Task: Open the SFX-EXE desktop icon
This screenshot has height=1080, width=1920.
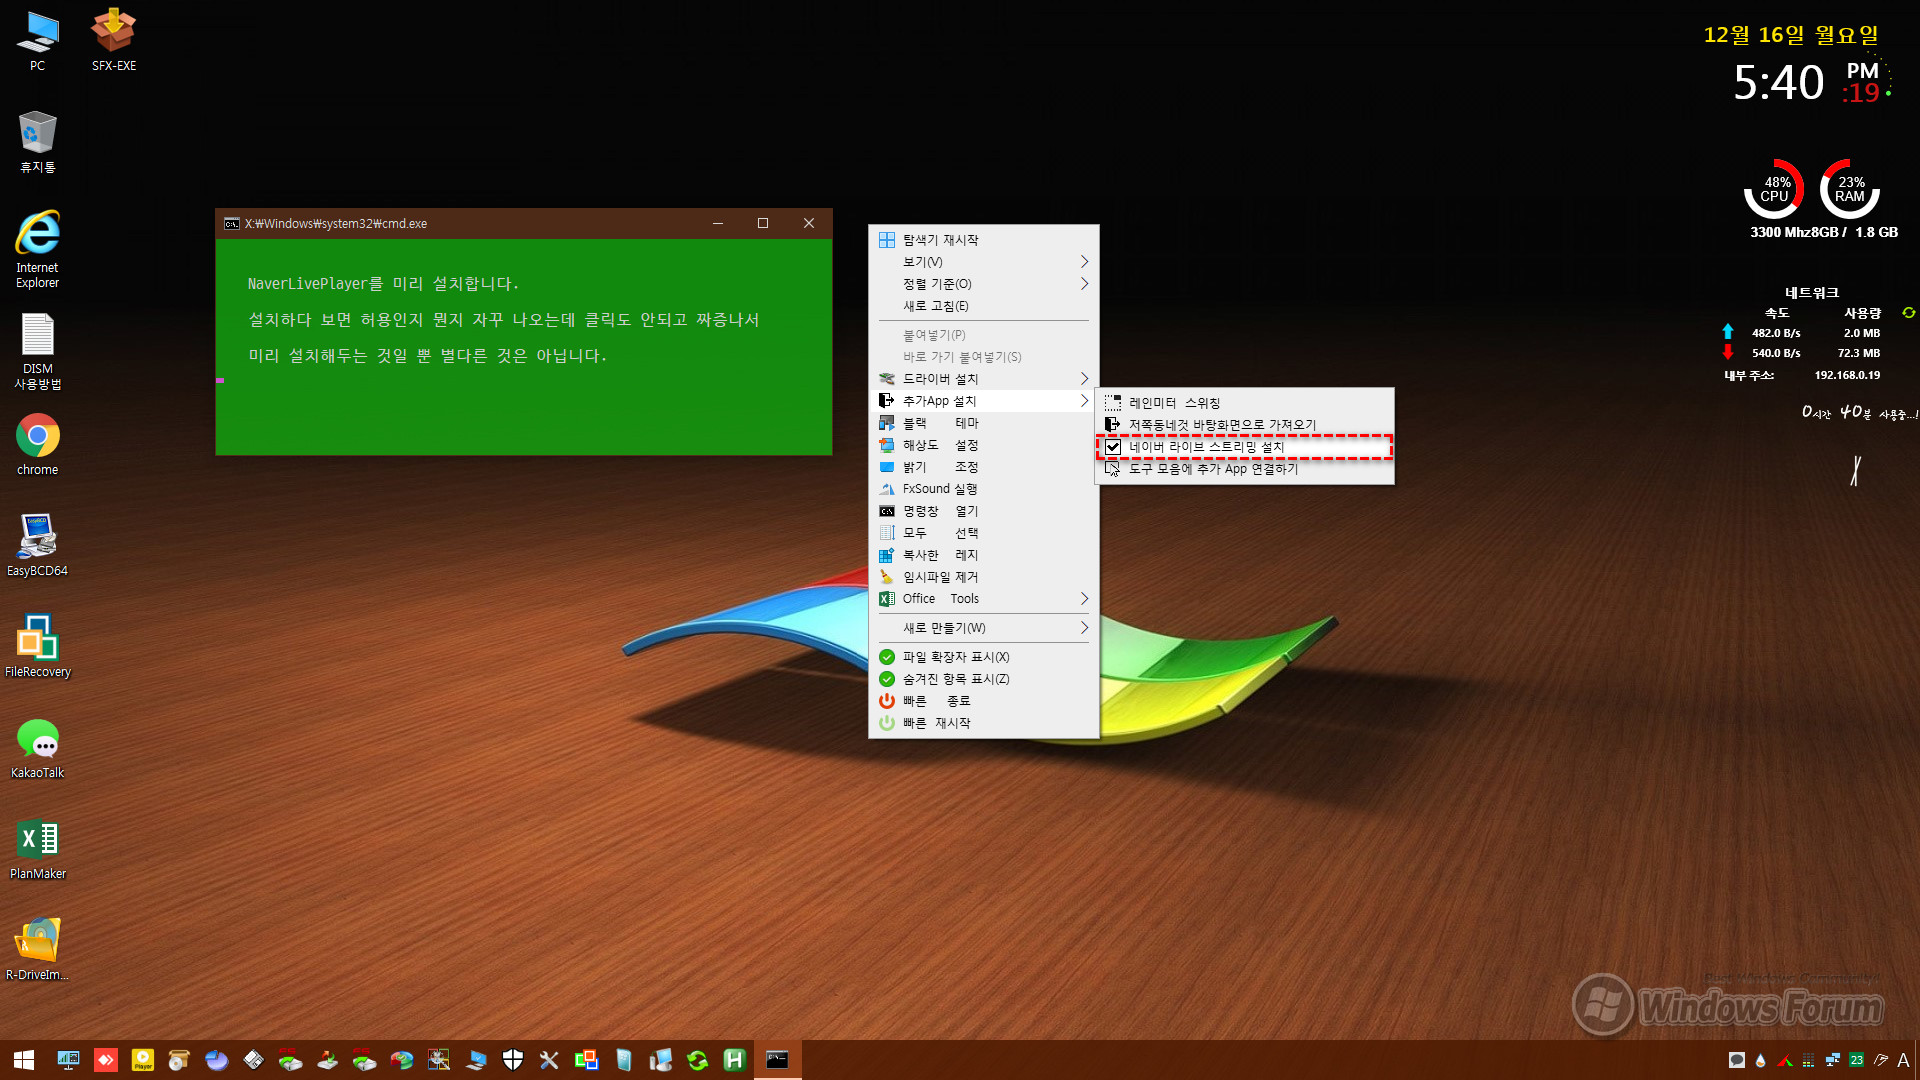Action: click(x=114, y=41)
